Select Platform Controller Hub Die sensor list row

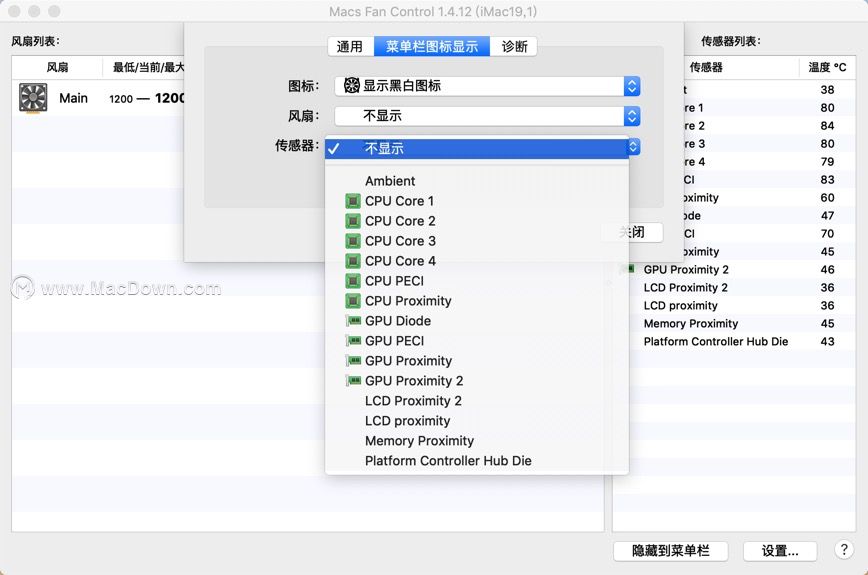pyautogui.click(x=734, y=341)
